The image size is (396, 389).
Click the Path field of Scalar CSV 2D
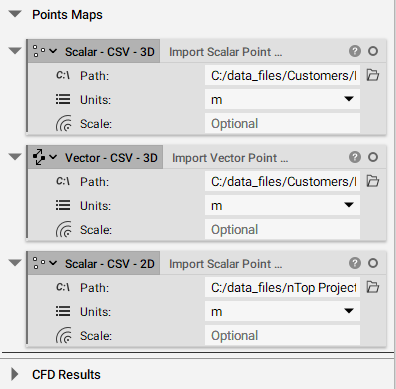point(282,287)
